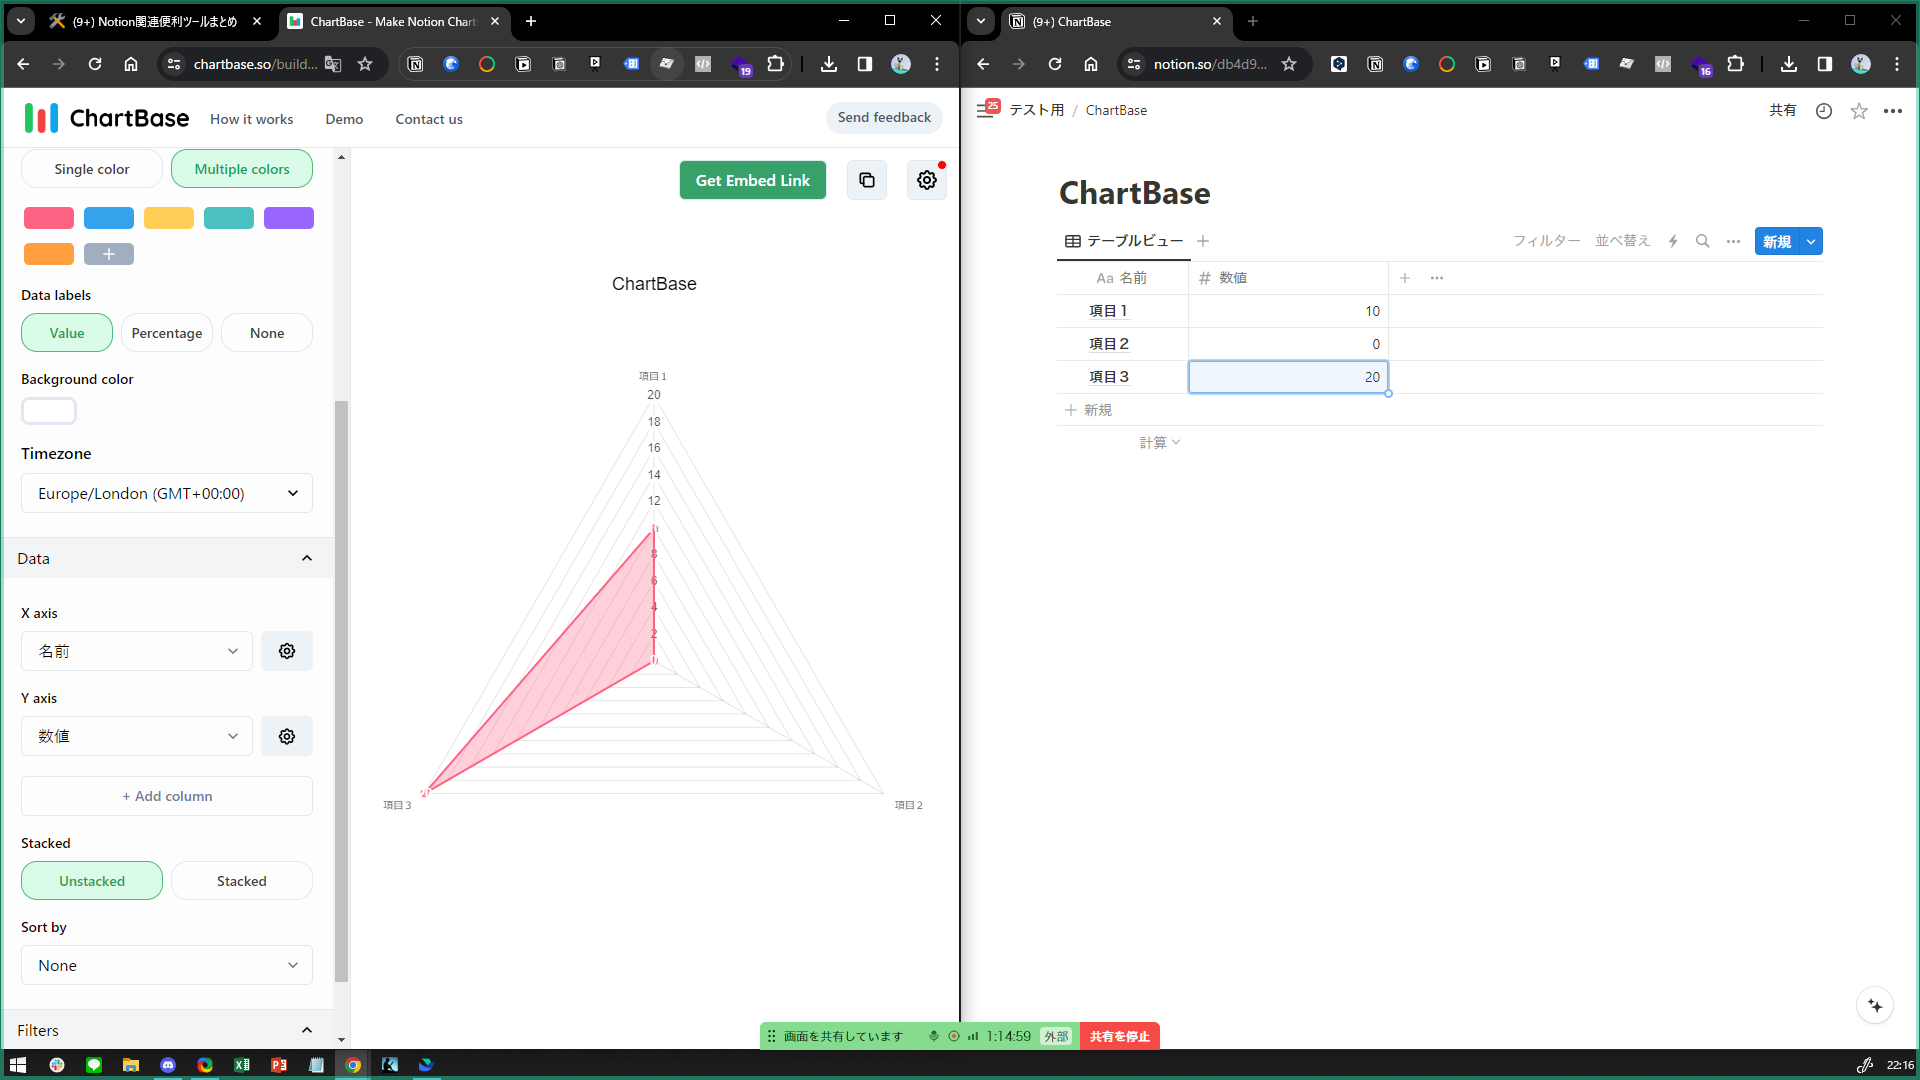
Task: Open the Sort by dropdown
Action: click(167, 965)
